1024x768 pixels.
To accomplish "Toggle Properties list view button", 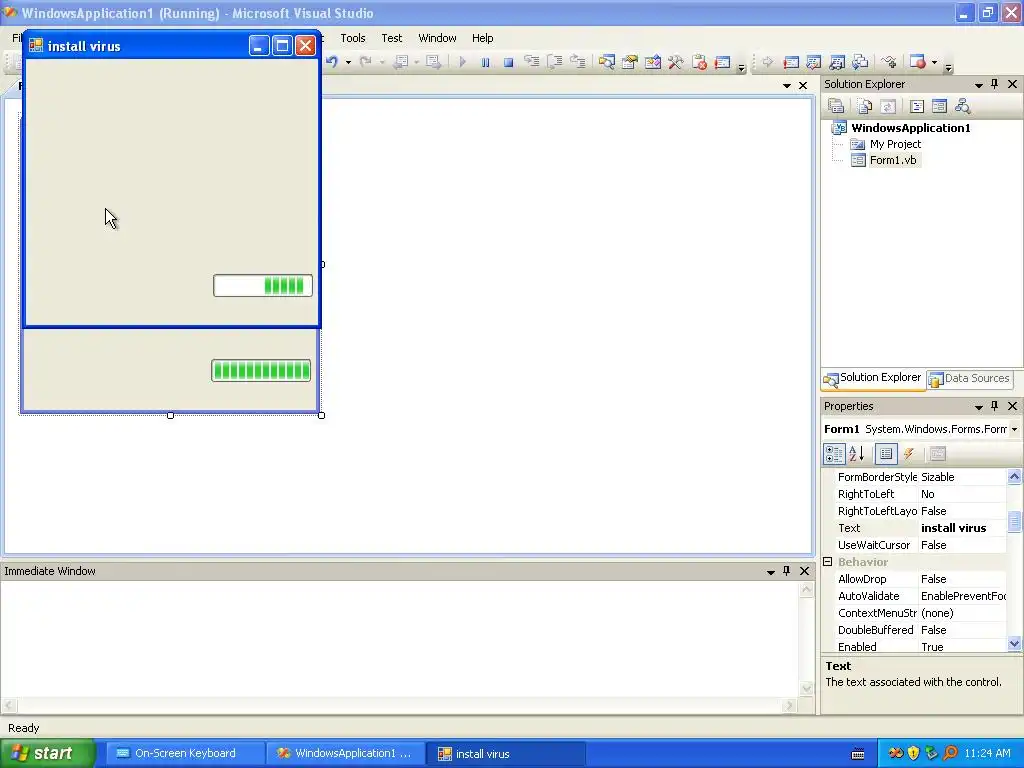I will 886,453.
